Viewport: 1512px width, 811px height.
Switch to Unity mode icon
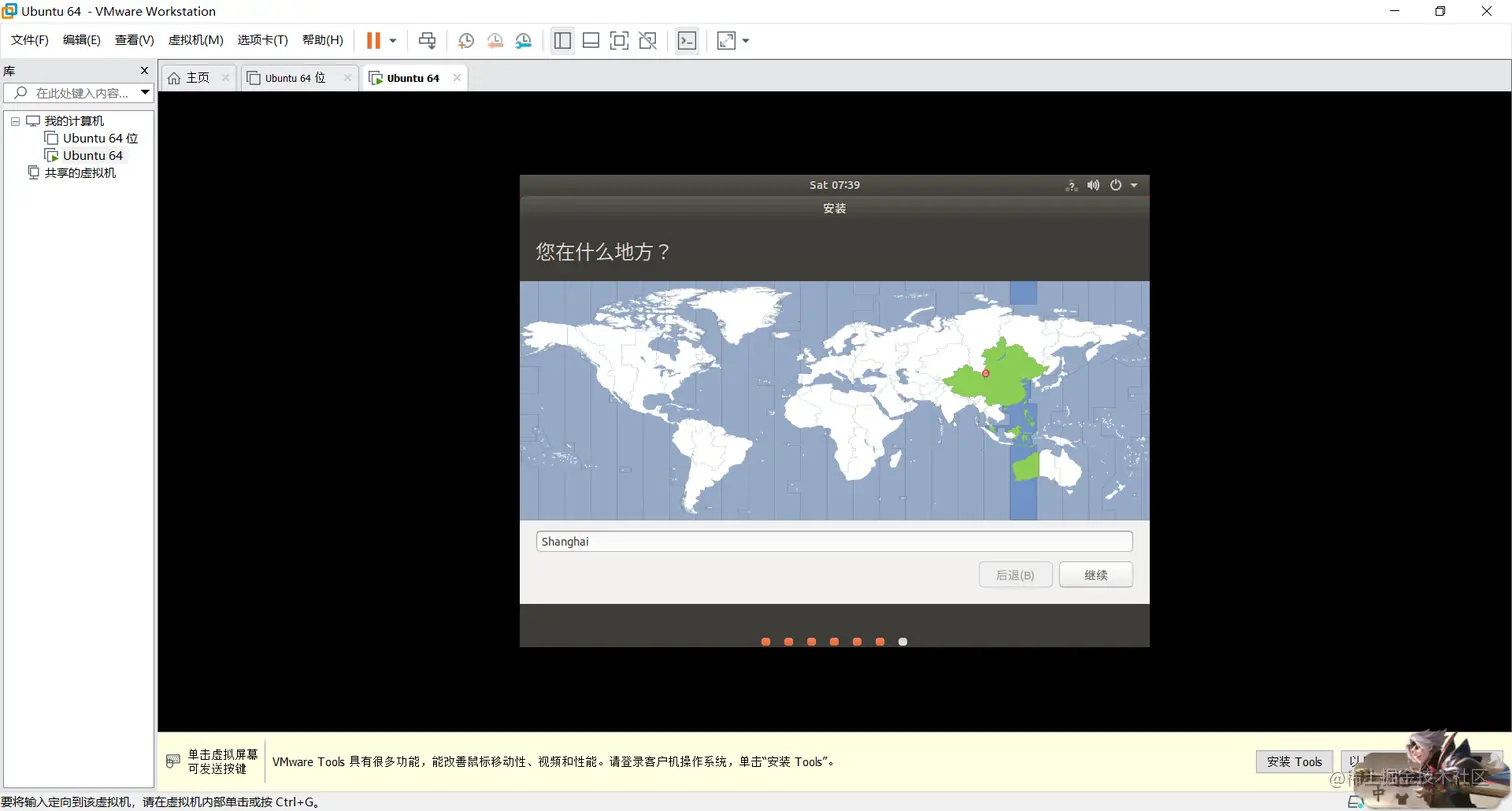(648, 40)
